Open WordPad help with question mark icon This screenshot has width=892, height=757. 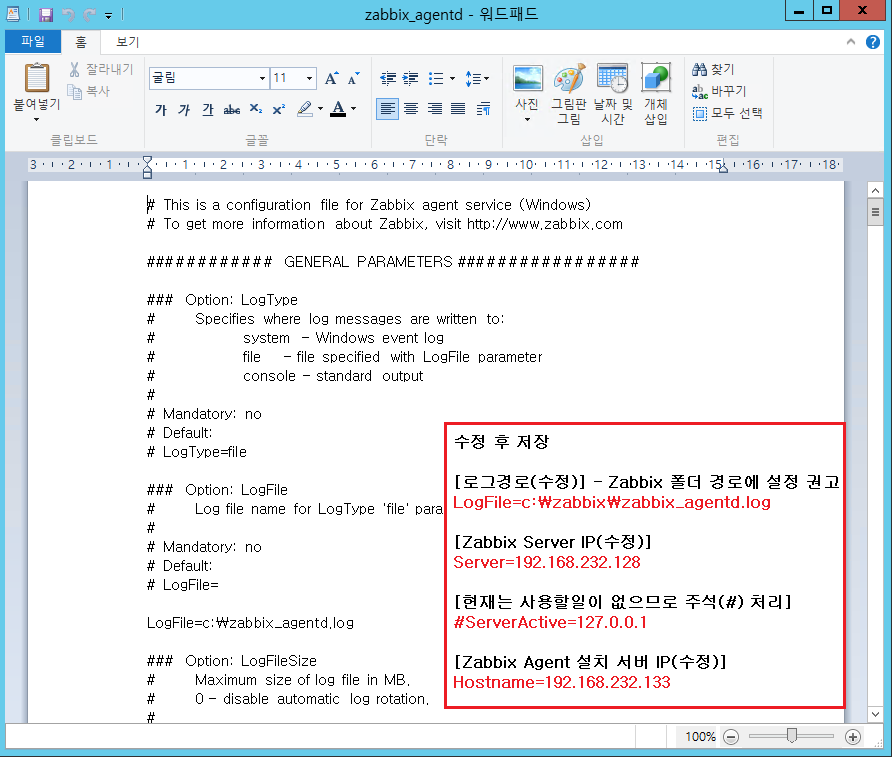coord(873,42)
